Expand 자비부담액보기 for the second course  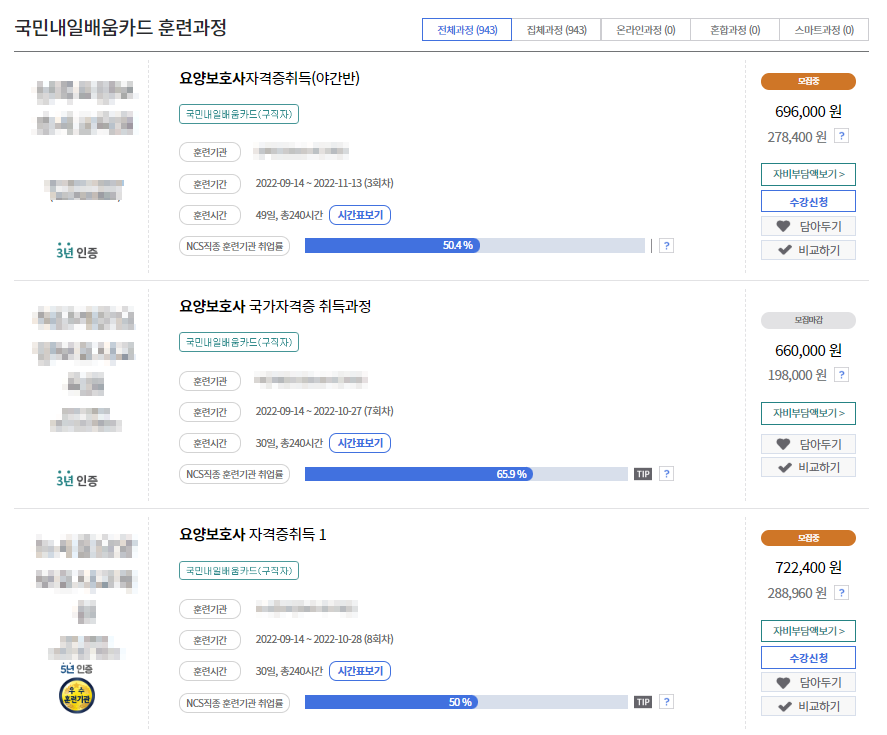coord(808,412)
